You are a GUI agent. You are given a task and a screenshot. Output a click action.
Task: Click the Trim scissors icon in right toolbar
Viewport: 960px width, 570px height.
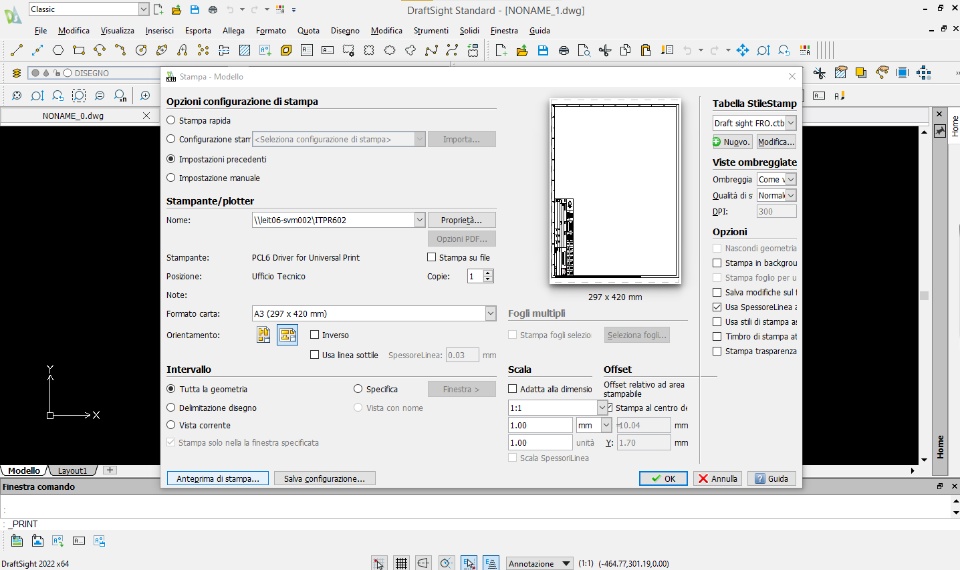[x=819, y=73]
